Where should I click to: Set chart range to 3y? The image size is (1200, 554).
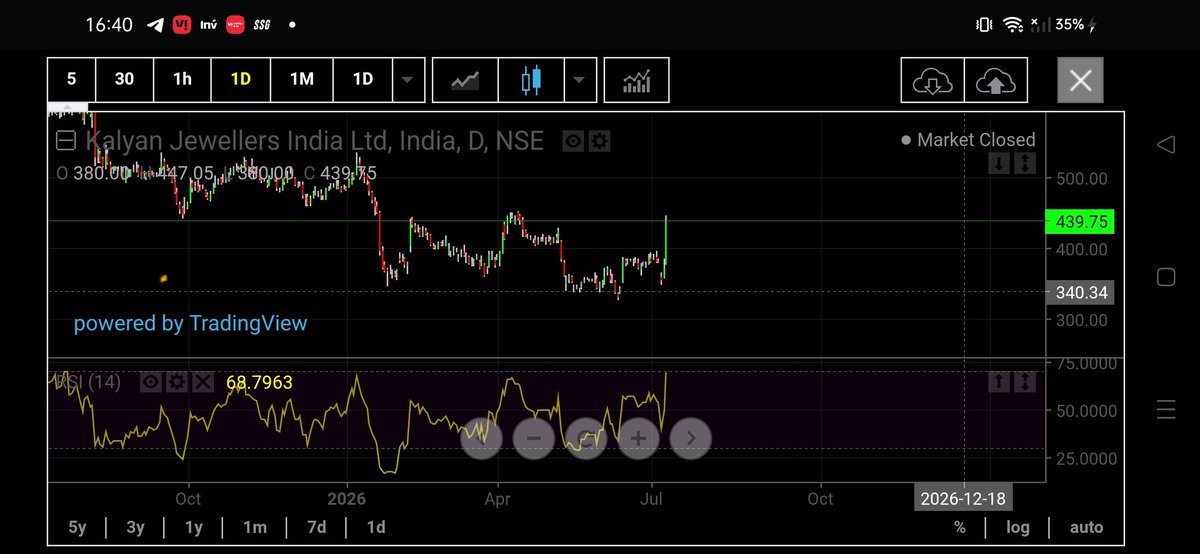[x=136, y=527]
